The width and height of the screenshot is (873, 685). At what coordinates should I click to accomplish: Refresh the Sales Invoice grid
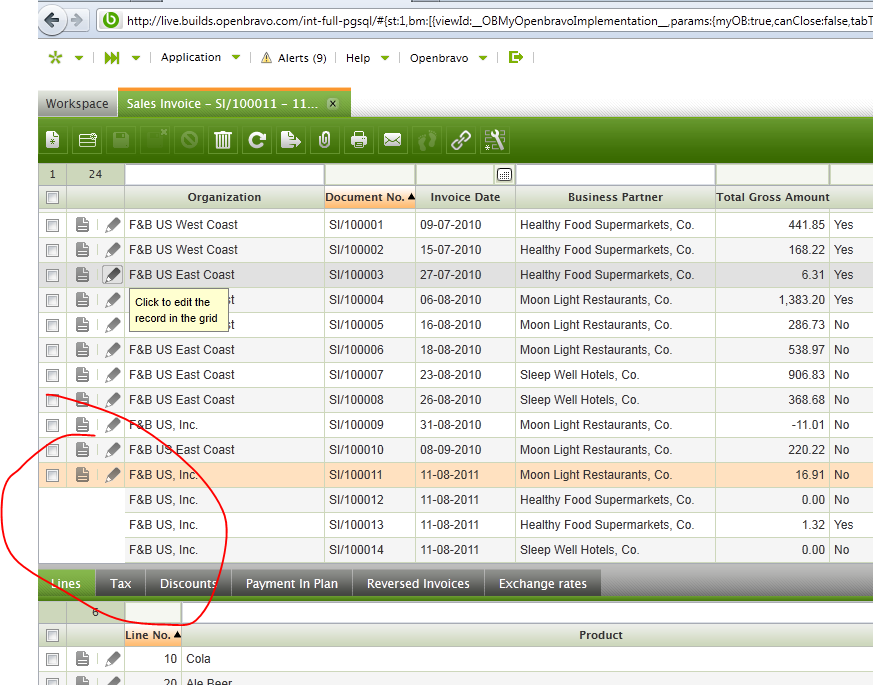[257, 141]
